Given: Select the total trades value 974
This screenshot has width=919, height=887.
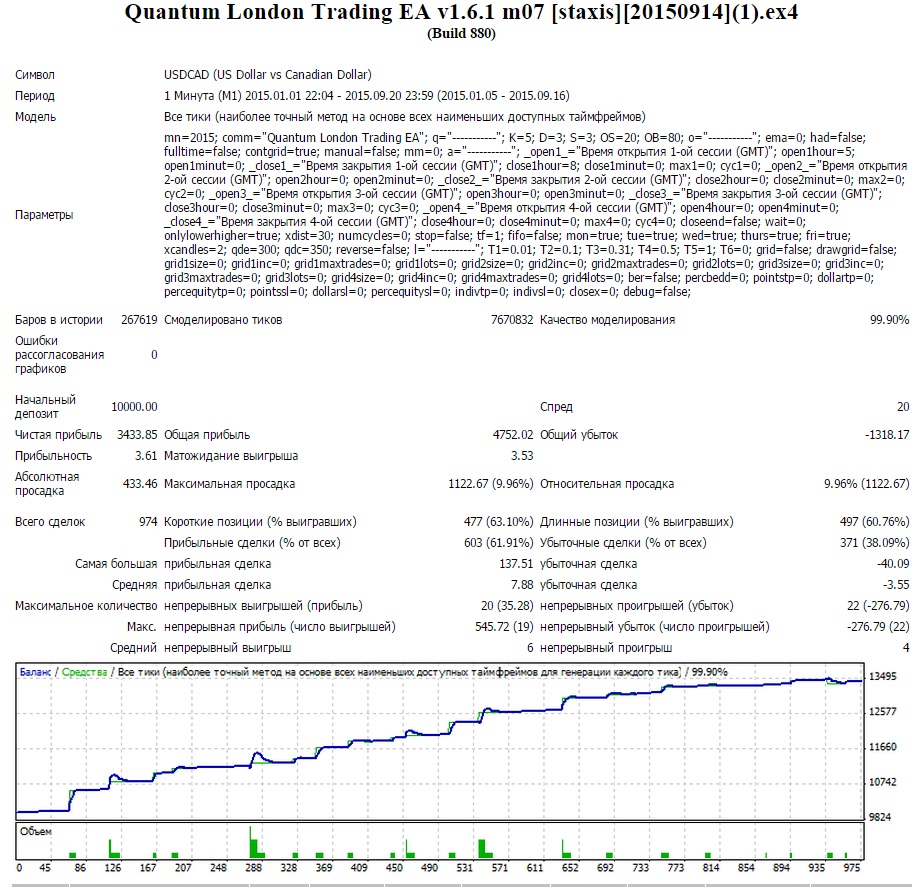Looking at the screenshot, I should (x=148, y=521).
